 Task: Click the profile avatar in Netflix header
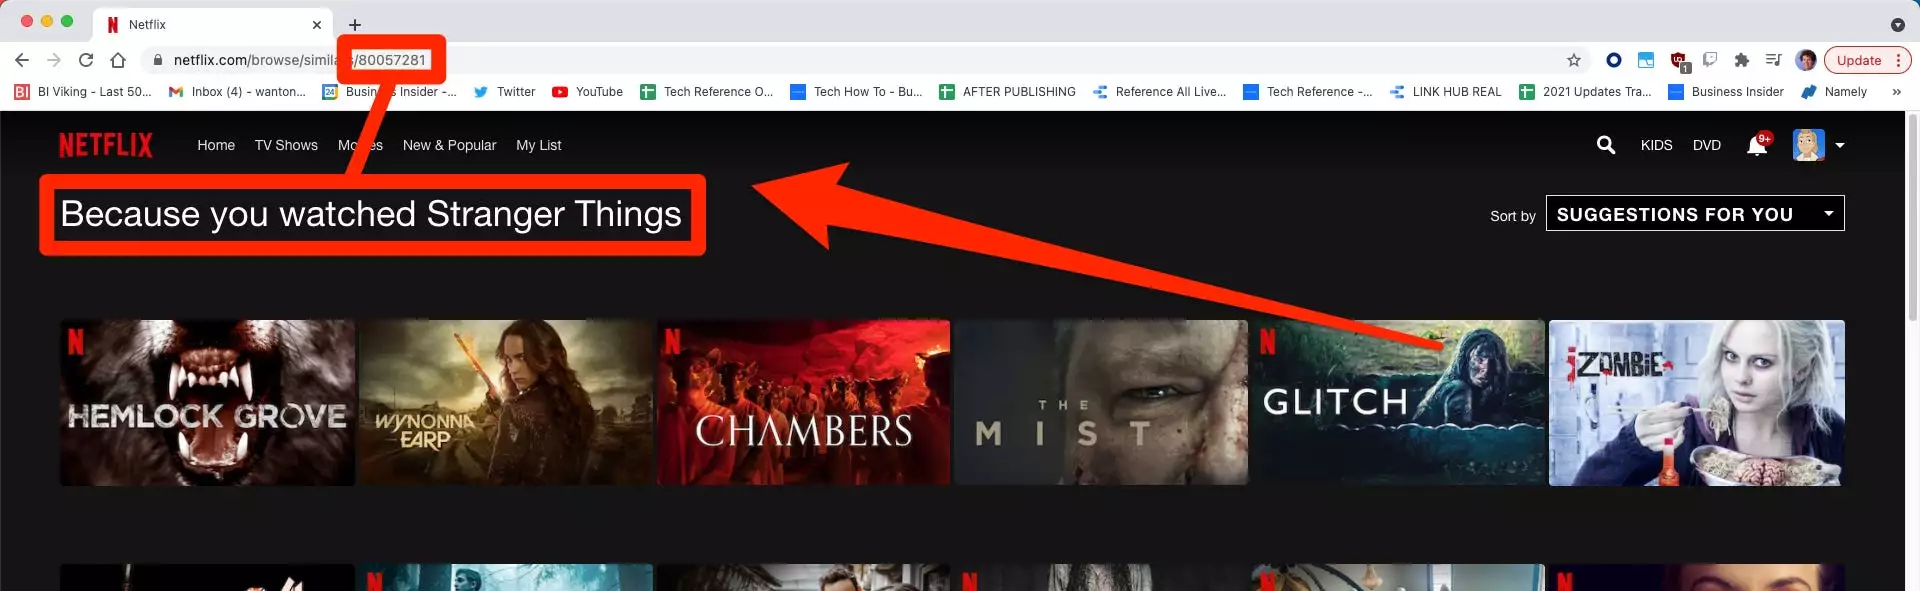1809,145
